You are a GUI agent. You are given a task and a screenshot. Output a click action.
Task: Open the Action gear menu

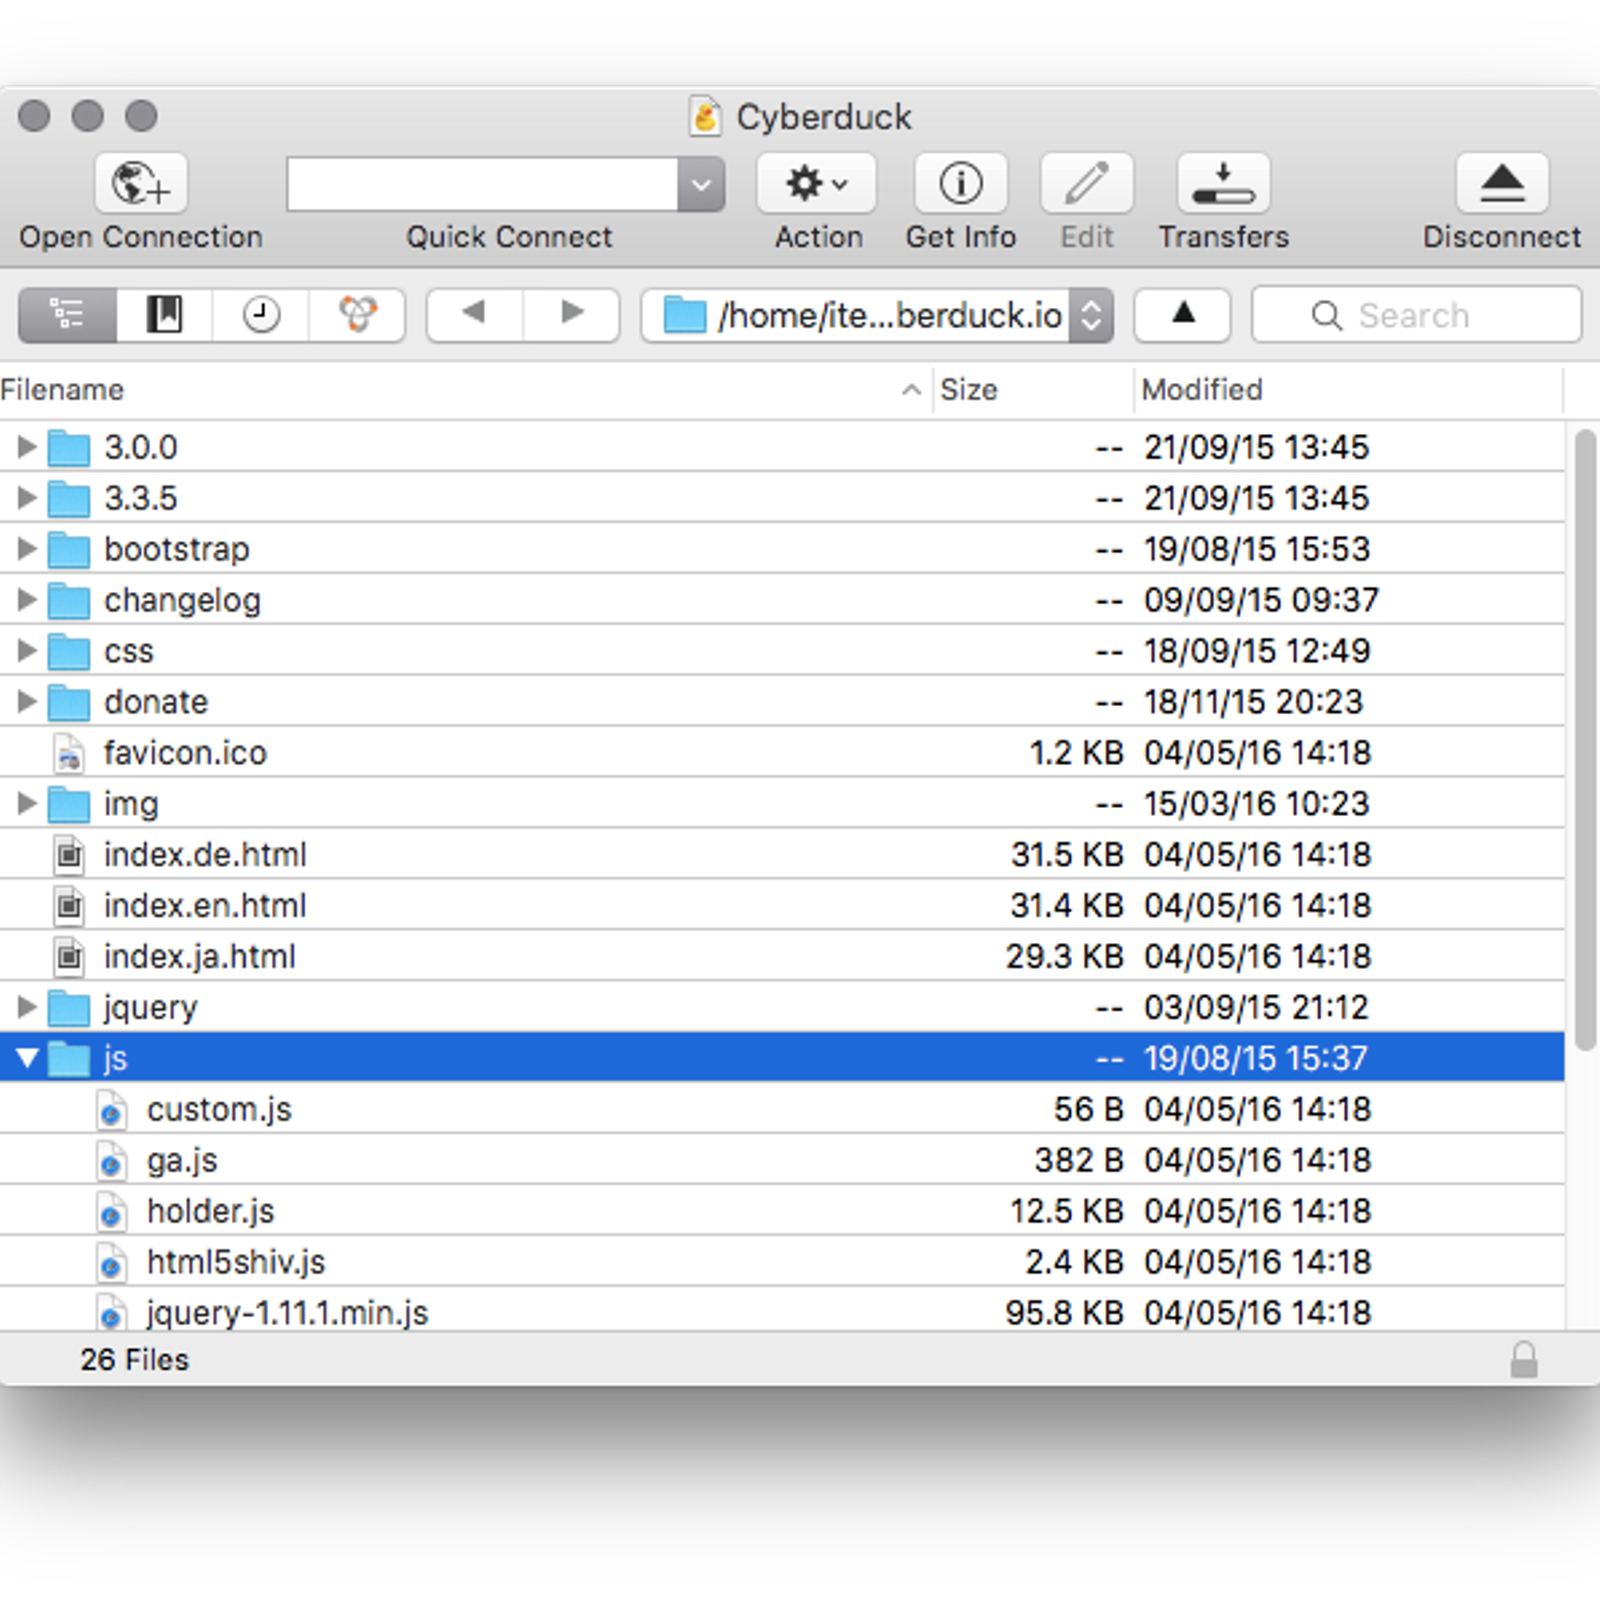click(x=816, y=183)
